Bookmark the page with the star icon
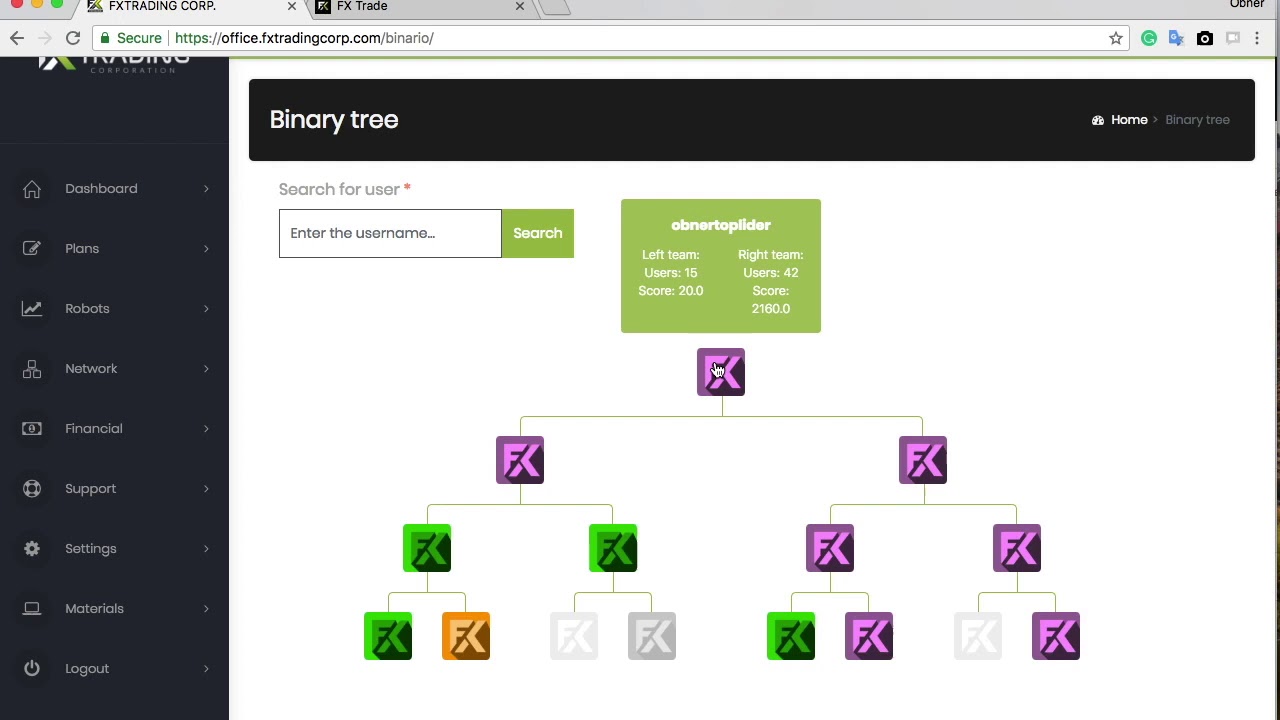The height and width of the screenshot is (720, 1280). click(1116, 38)
